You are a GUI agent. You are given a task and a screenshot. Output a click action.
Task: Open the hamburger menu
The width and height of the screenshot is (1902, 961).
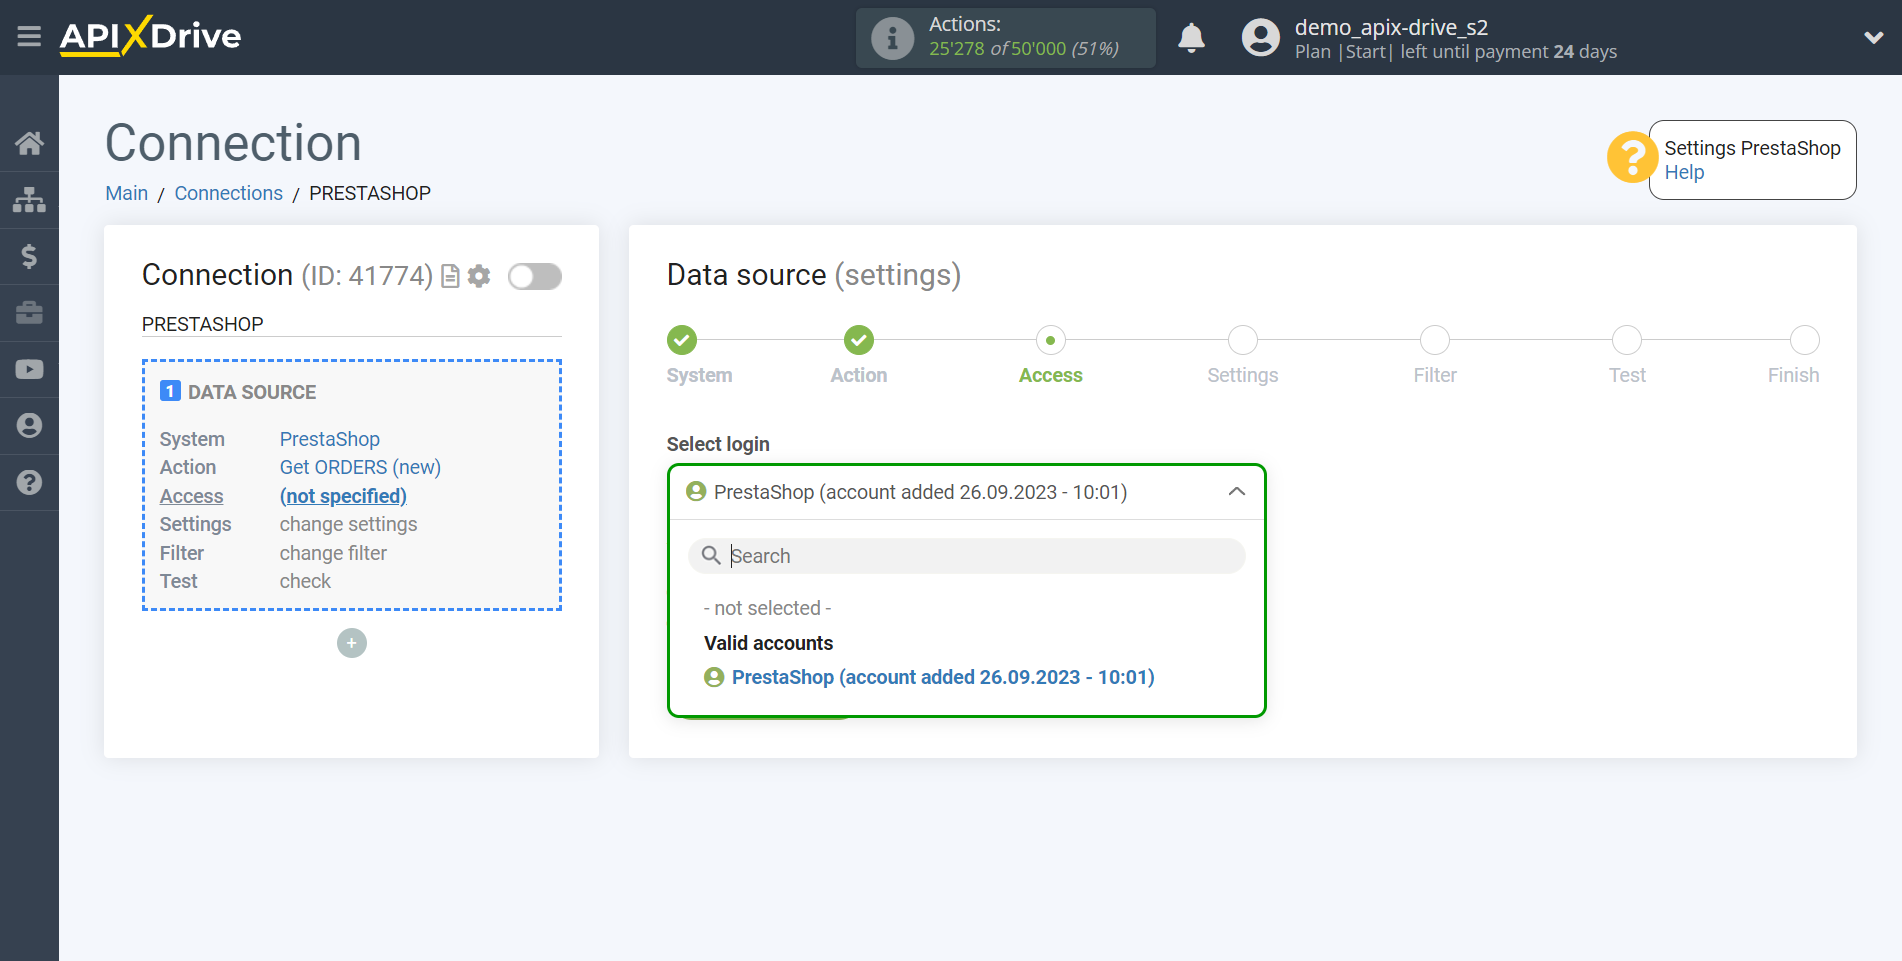[x=29, y=37]
